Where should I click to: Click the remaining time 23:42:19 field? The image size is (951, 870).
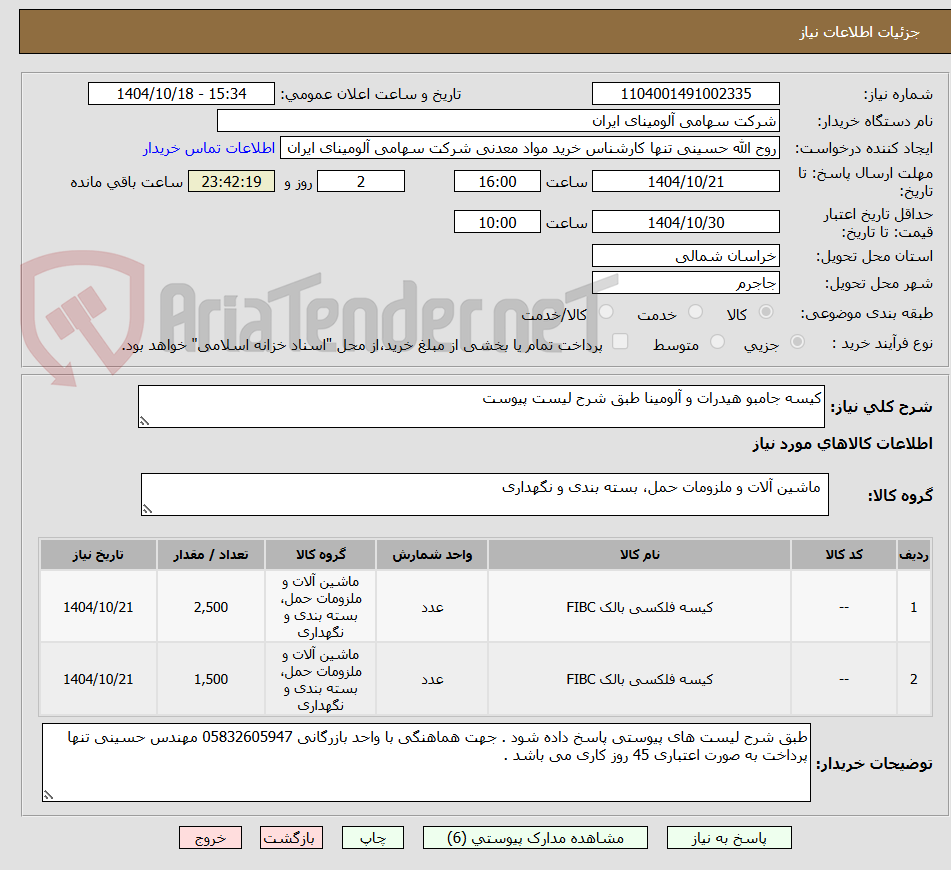232,181
